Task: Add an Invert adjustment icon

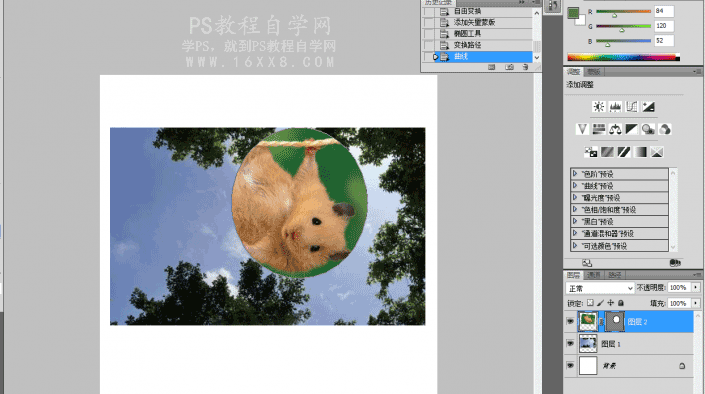Action: click(591, 152)
